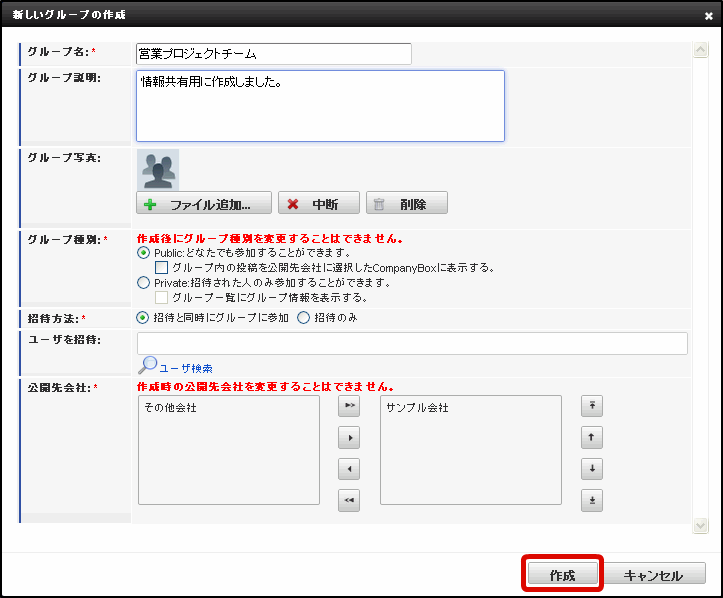
Task: Click the 削除 button
Action: tap(407, 203)
